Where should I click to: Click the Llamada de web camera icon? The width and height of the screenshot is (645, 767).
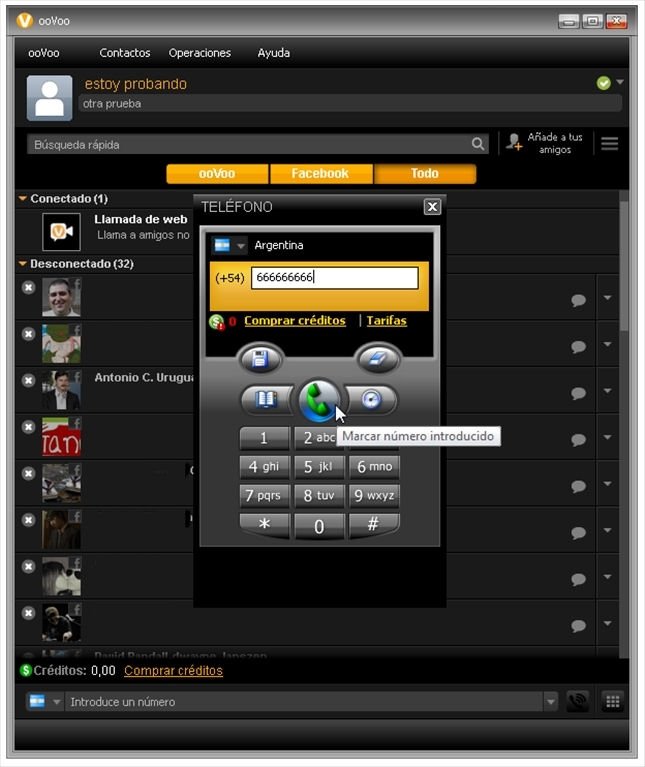[x=61, y=231]
